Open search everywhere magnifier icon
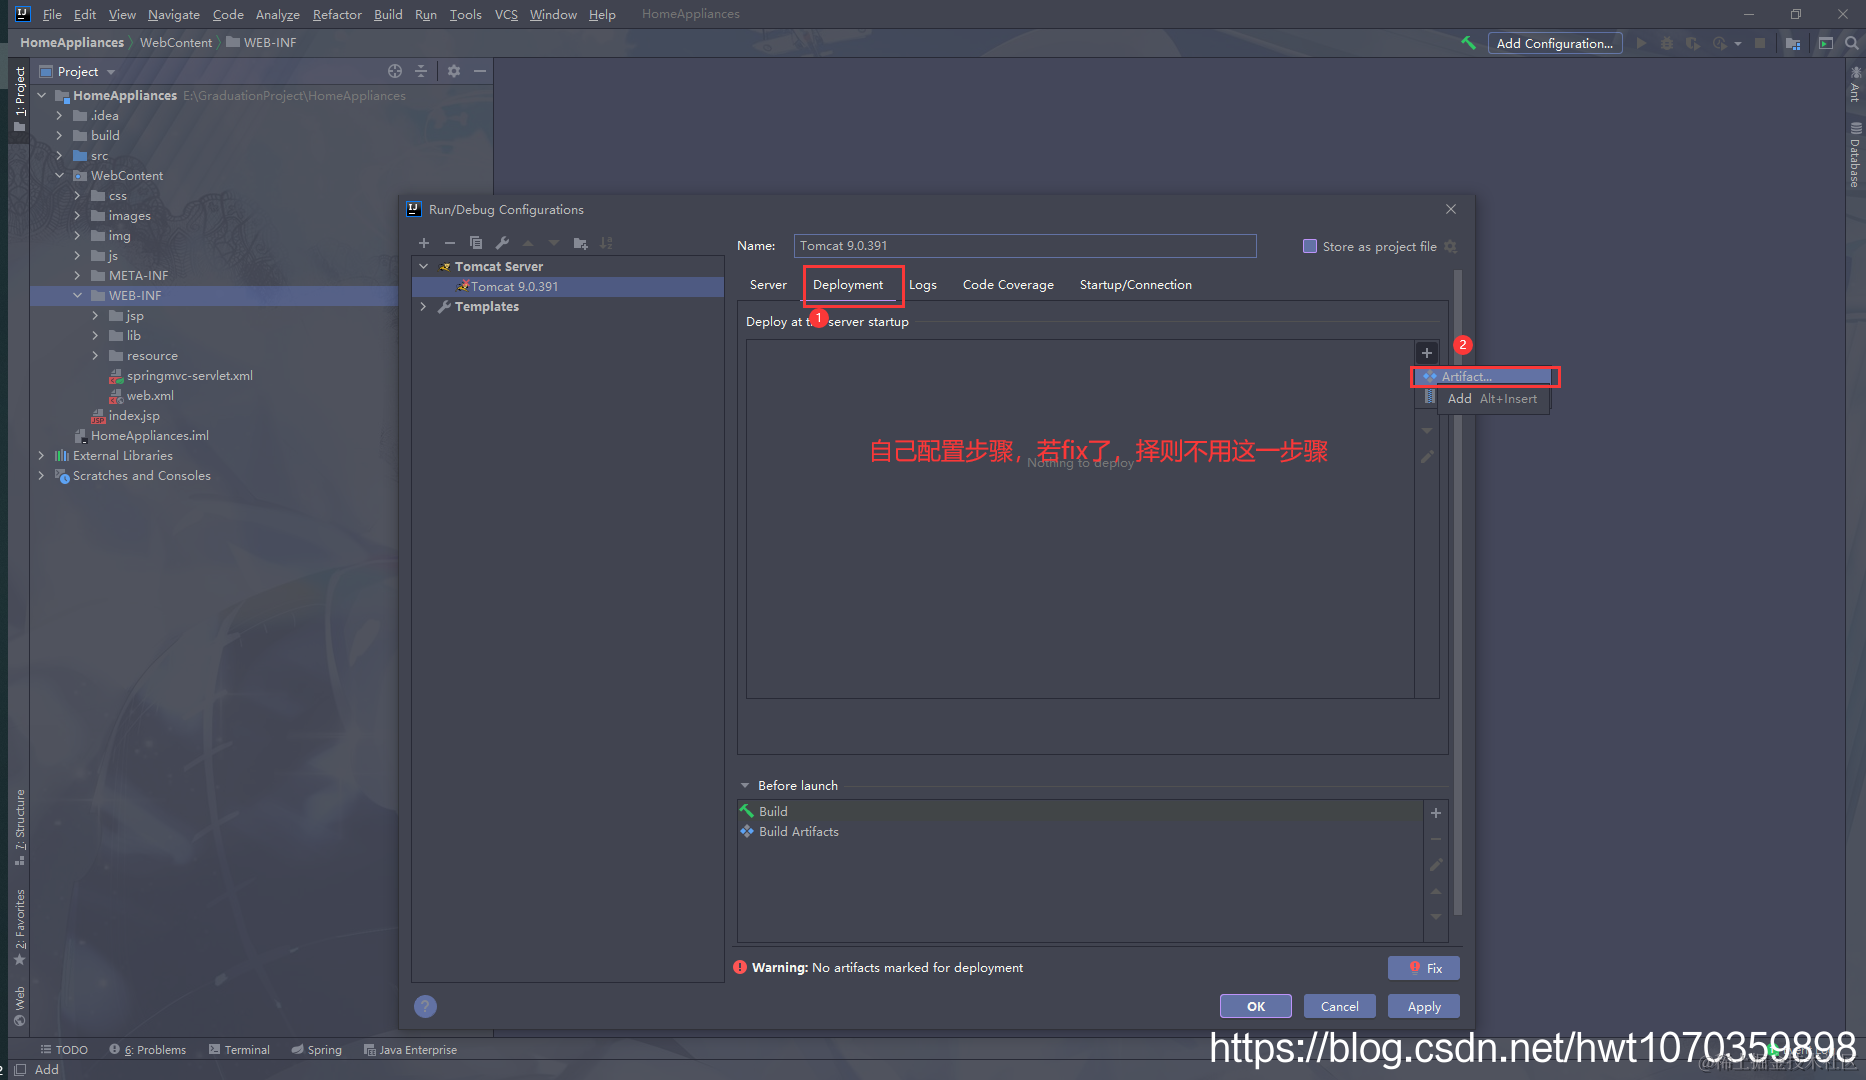 [x=1852, y=43]
